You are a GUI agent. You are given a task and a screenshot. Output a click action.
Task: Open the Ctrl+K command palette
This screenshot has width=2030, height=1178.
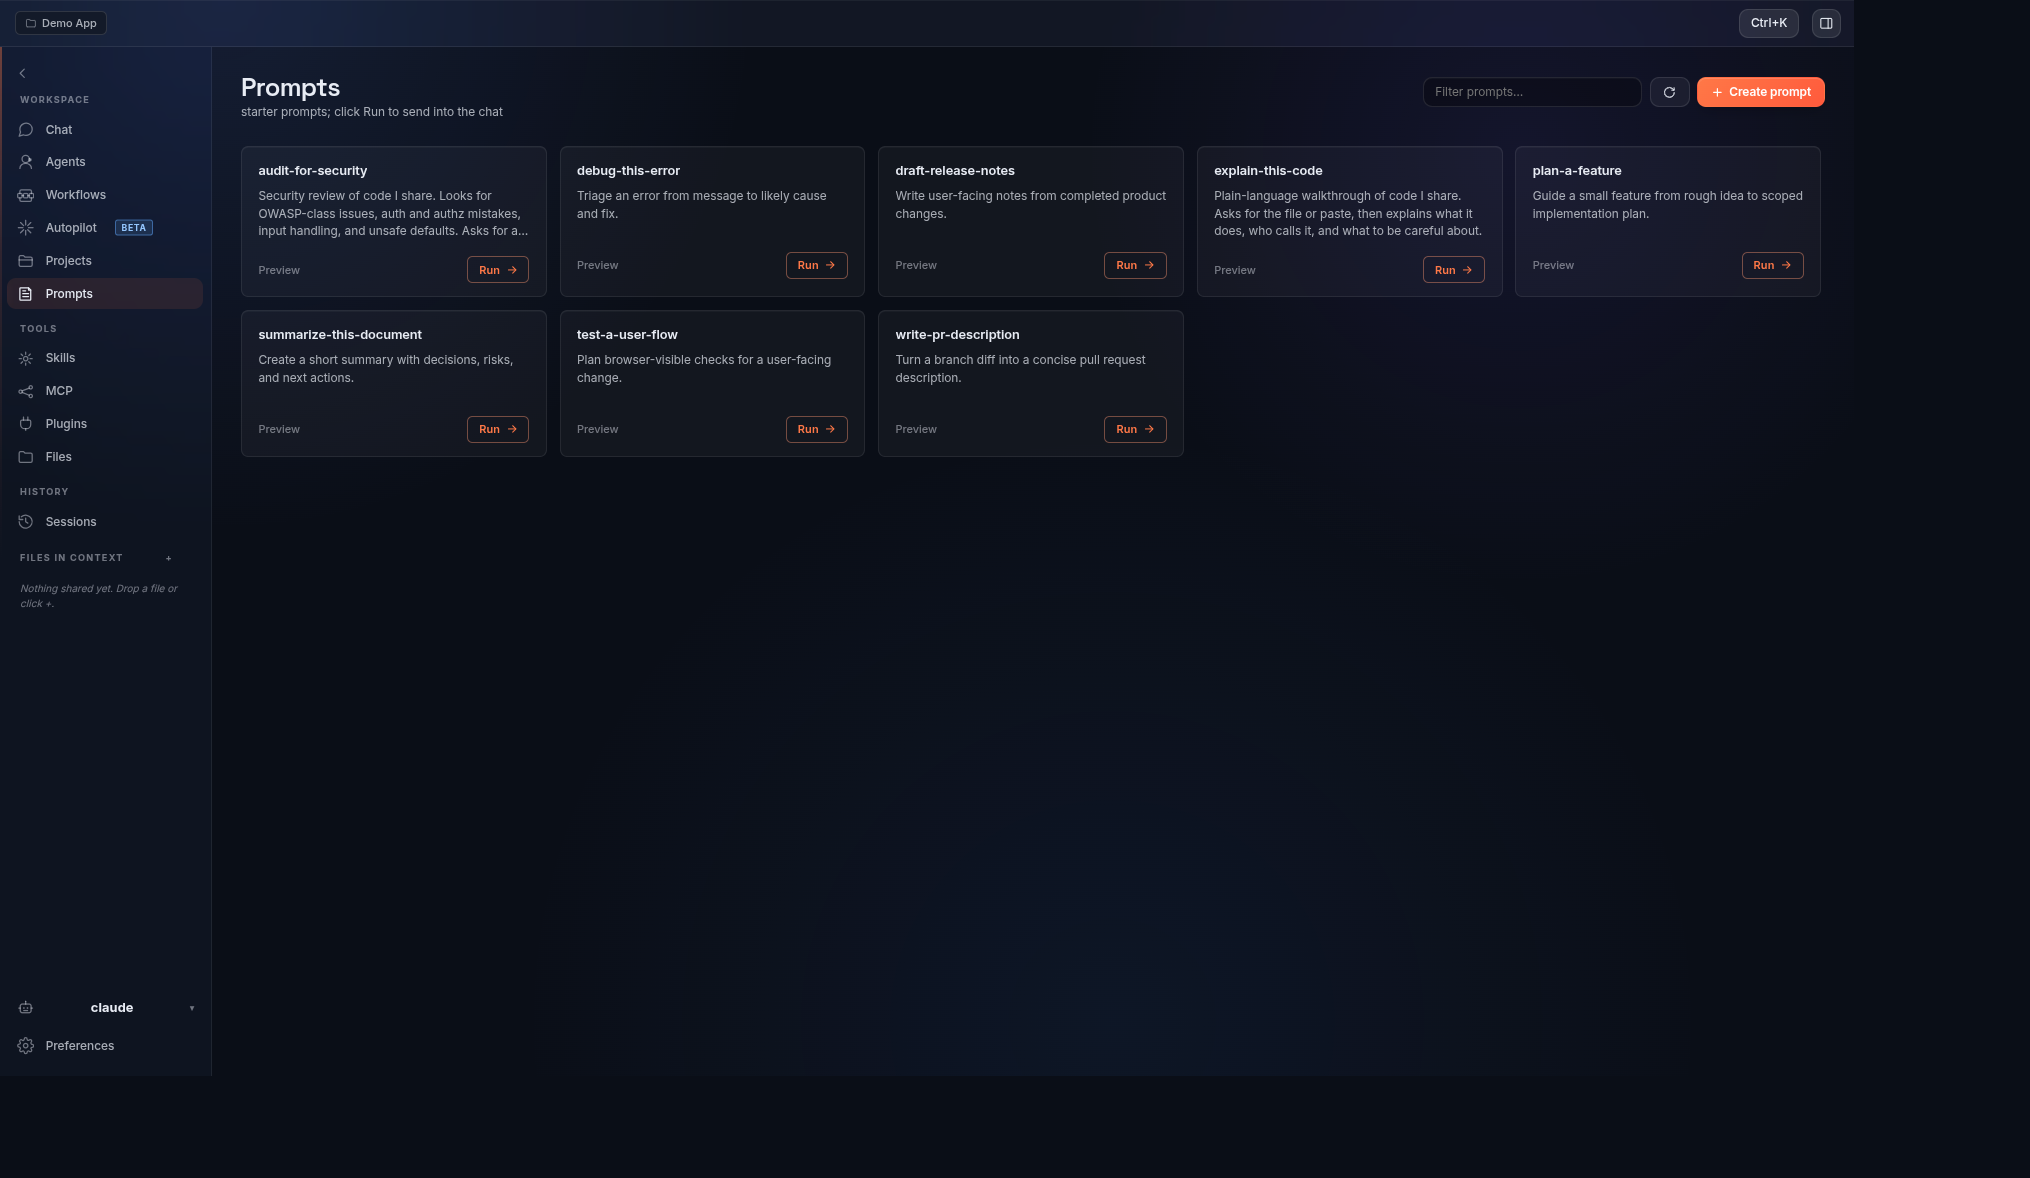pyautogui.click(x=1768, y=23)
